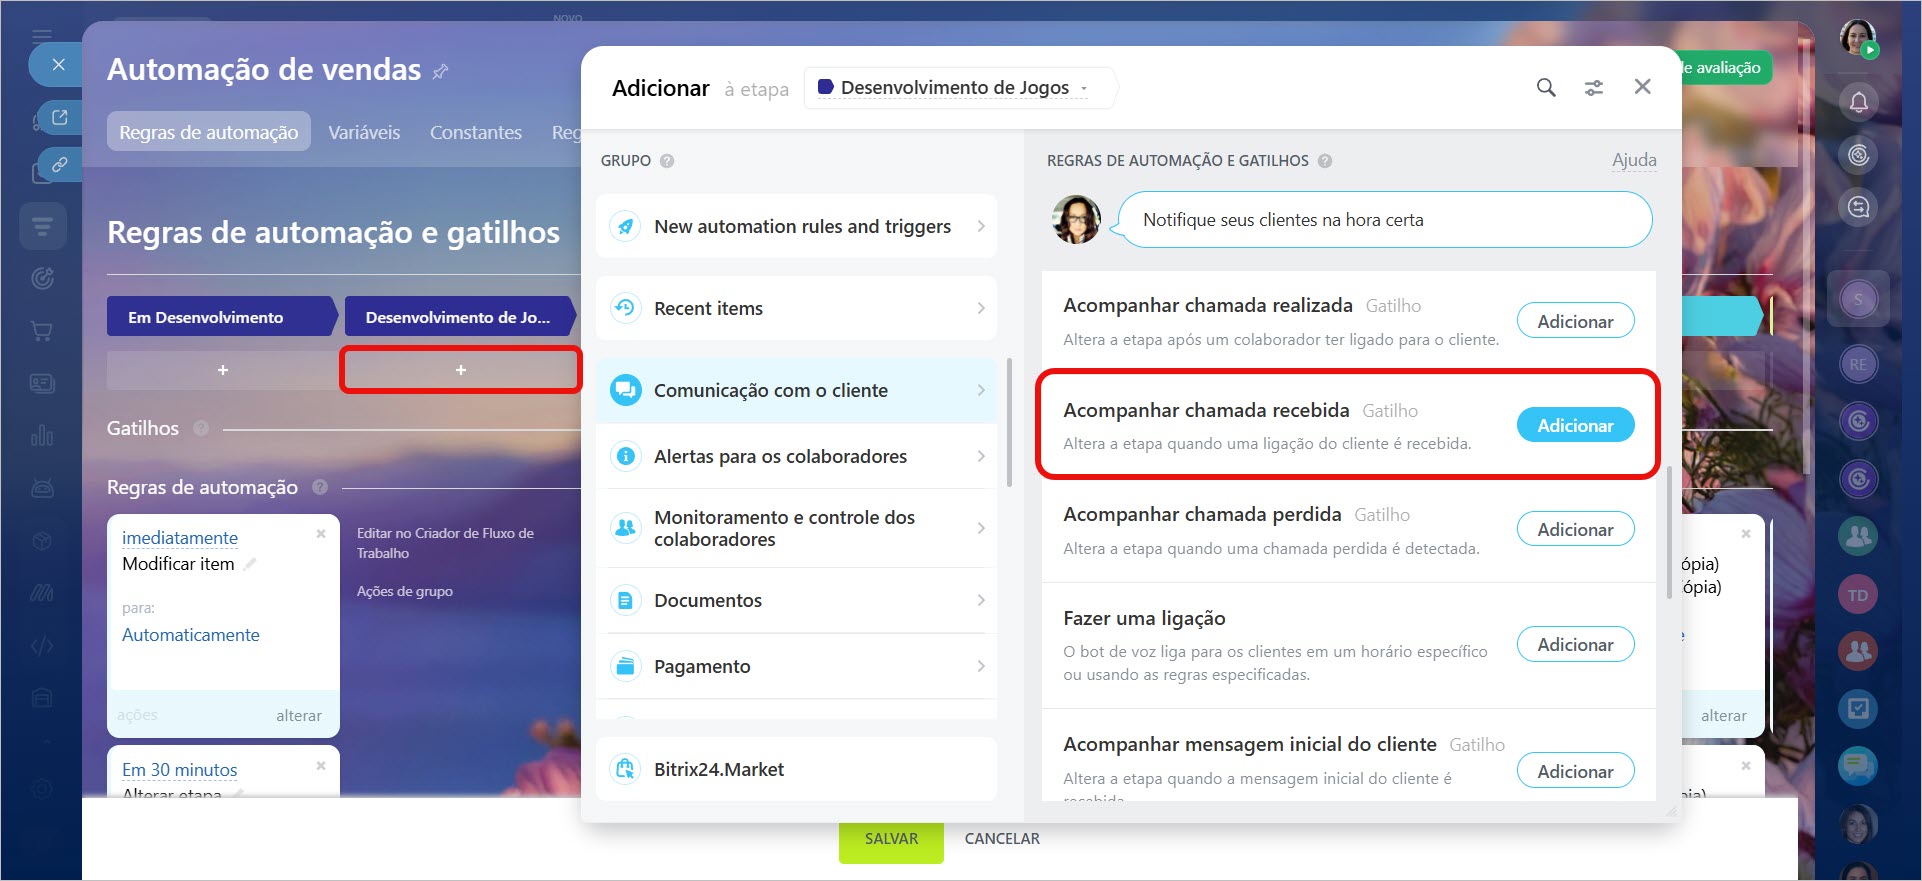Click the green SALVAR button

(890, 839)
